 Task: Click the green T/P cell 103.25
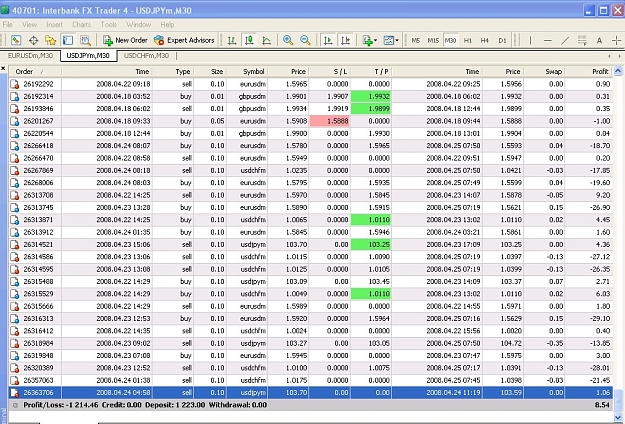[371, 245]
